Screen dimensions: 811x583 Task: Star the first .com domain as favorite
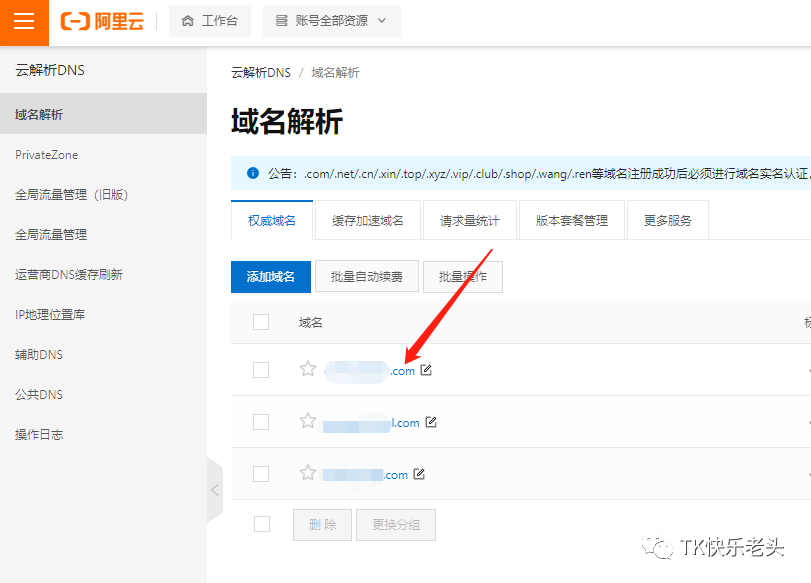pyautogui.click(x=308, y=369)
